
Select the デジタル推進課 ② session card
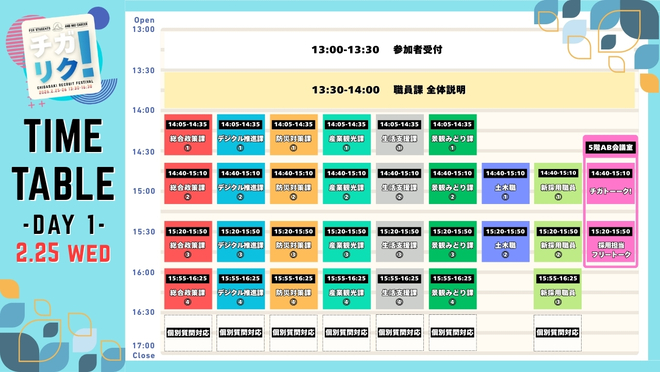pyautogui.click(x=241, y=183)
